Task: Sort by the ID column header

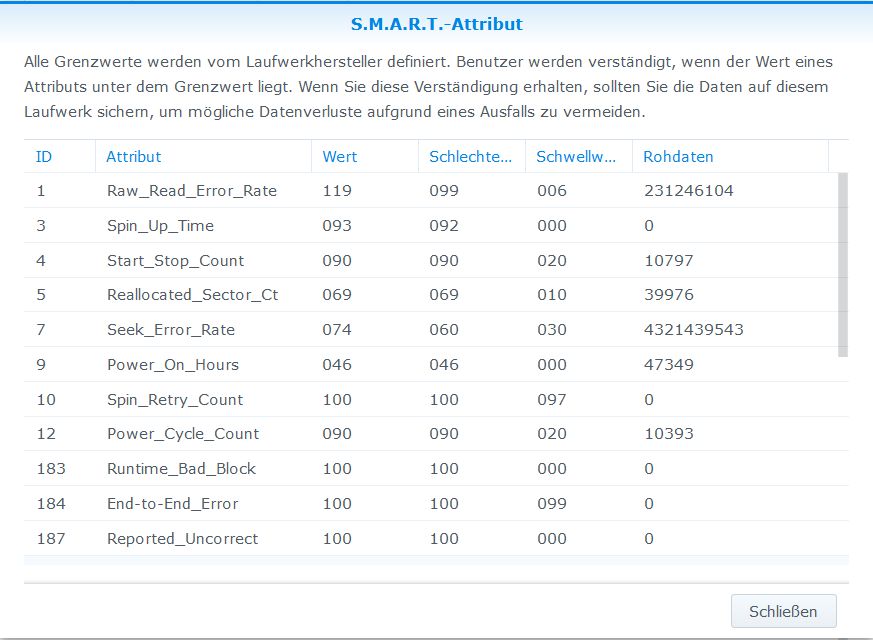Action: [60, 156]
